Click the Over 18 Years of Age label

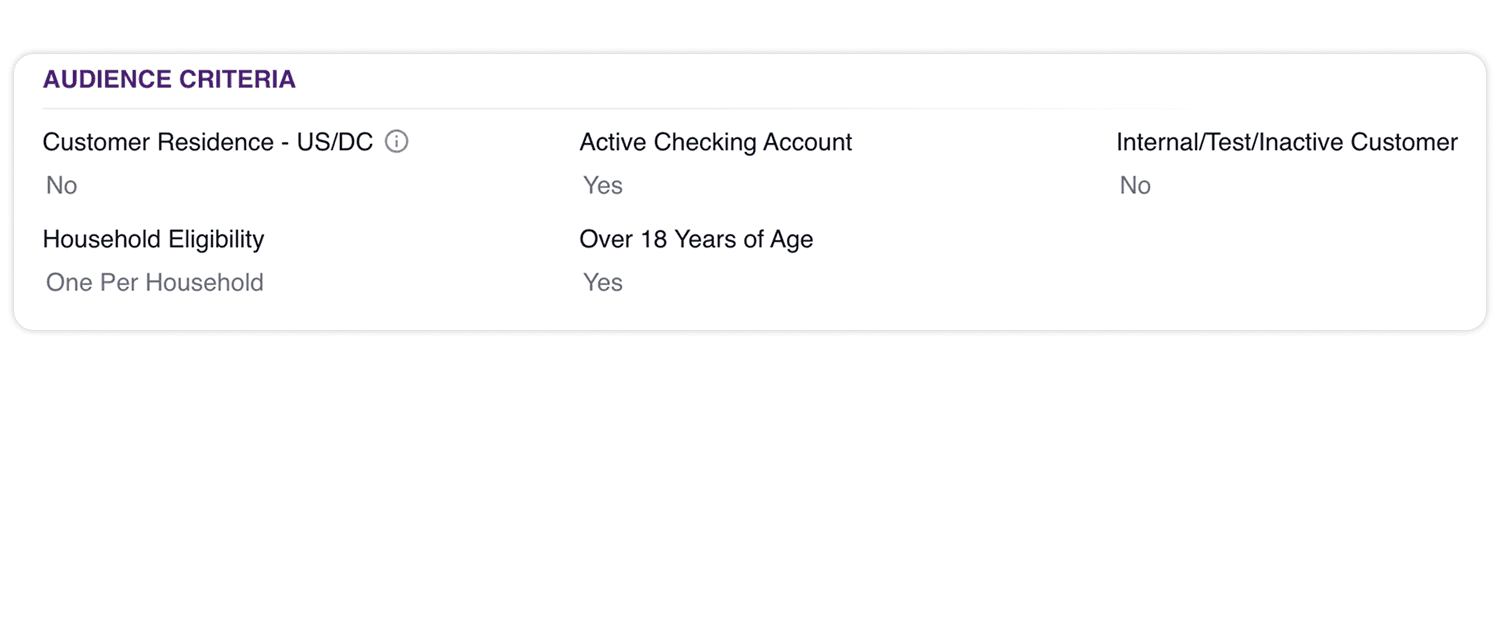click(x=696, y=239)
